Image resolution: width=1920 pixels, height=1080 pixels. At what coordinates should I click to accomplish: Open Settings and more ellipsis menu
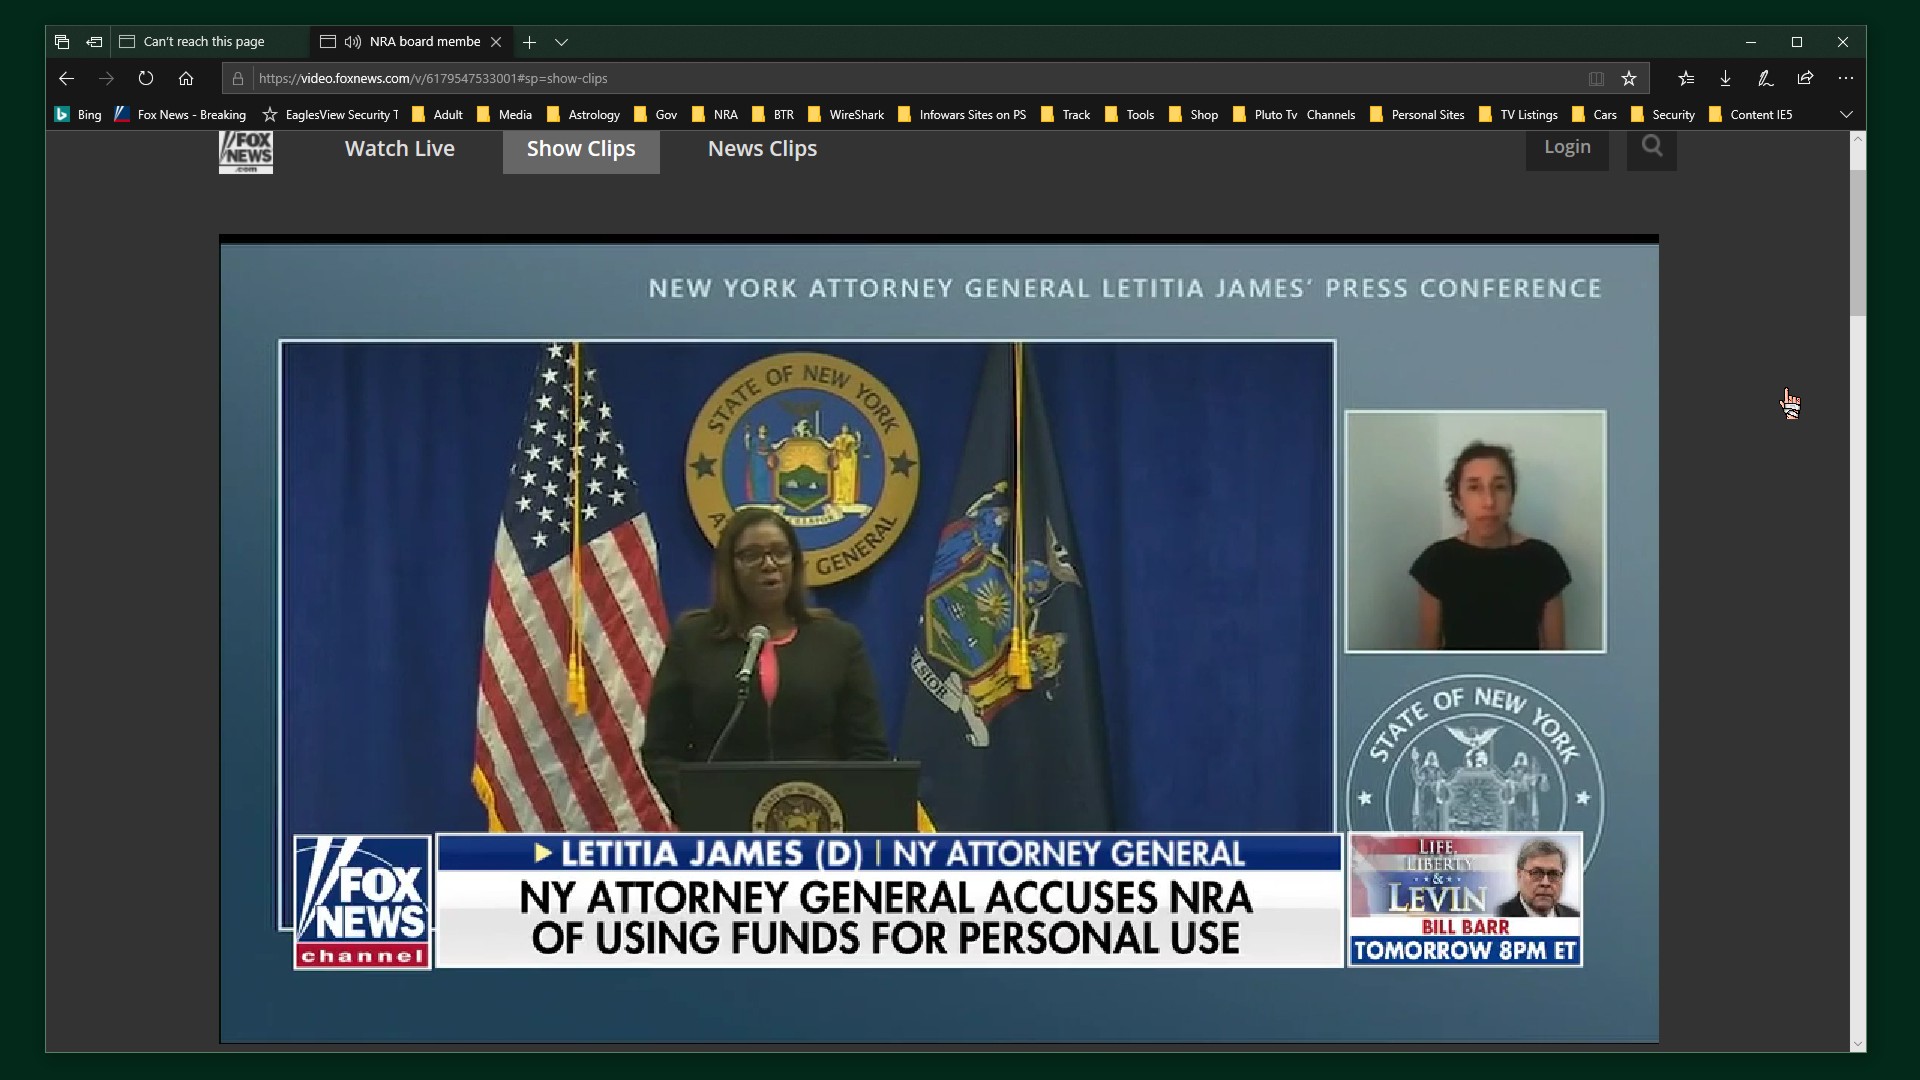(1846, 78)
